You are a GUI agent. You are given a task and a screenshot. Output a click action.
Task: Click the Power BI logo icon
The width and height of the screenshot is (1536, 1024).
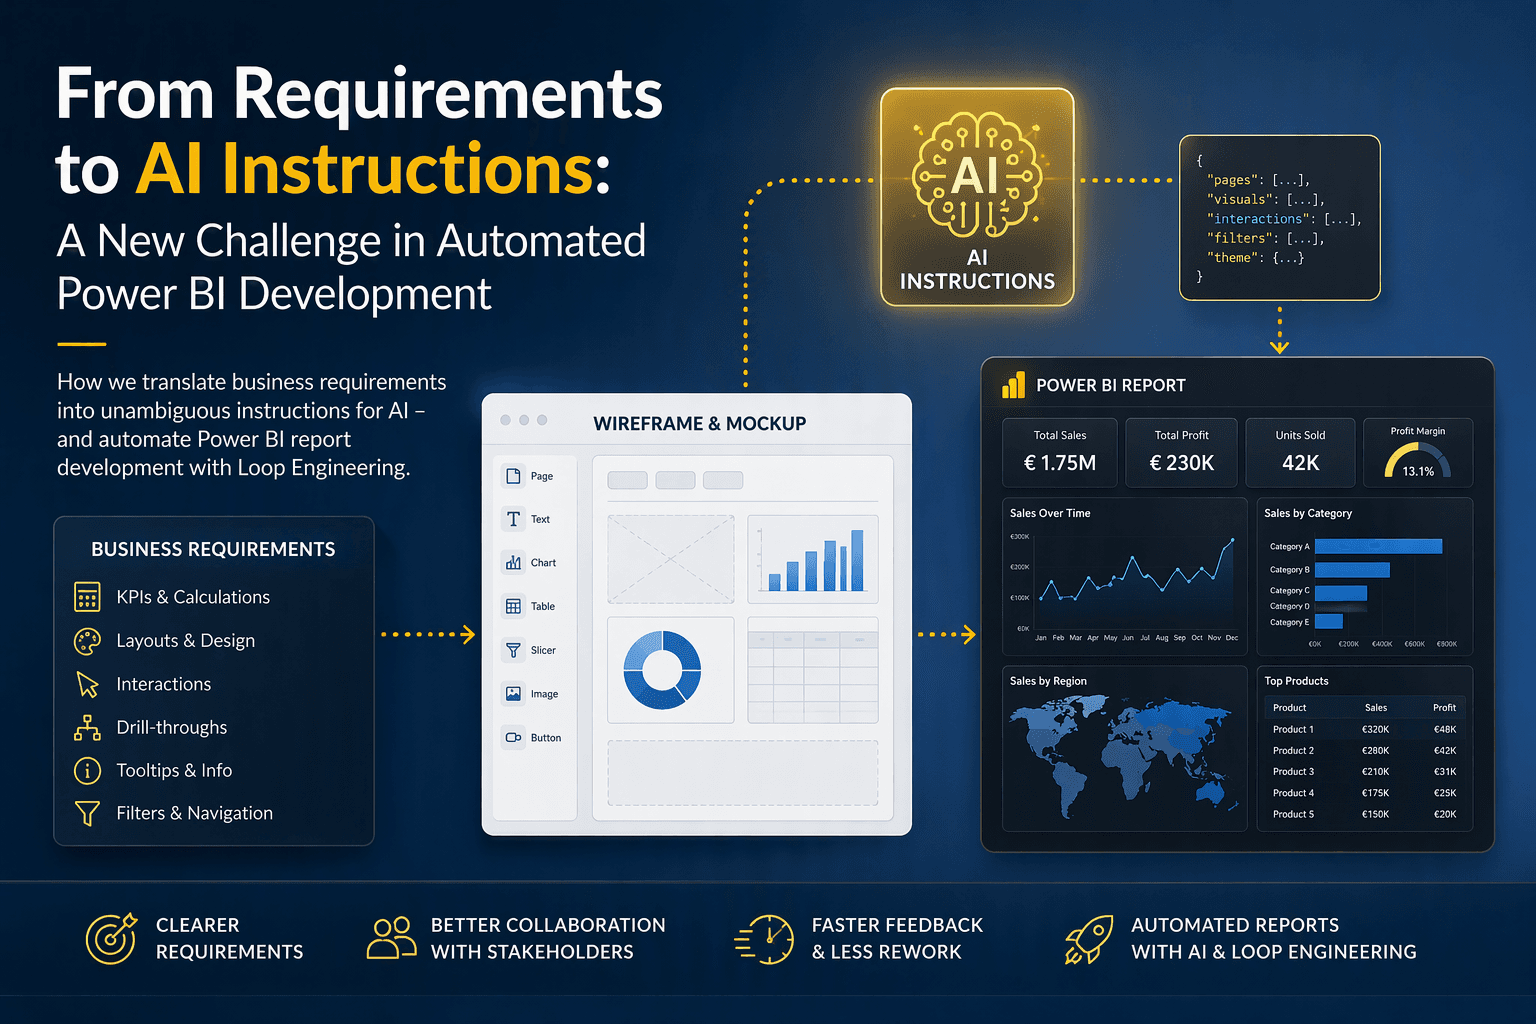click(1014, 385)
